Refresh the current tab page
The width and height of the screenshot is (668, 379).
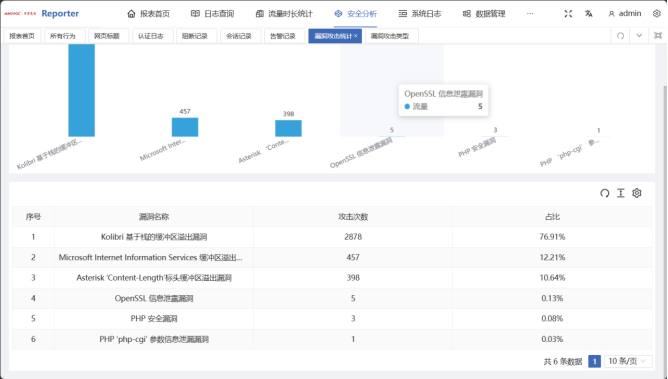[x=620, y=36]
